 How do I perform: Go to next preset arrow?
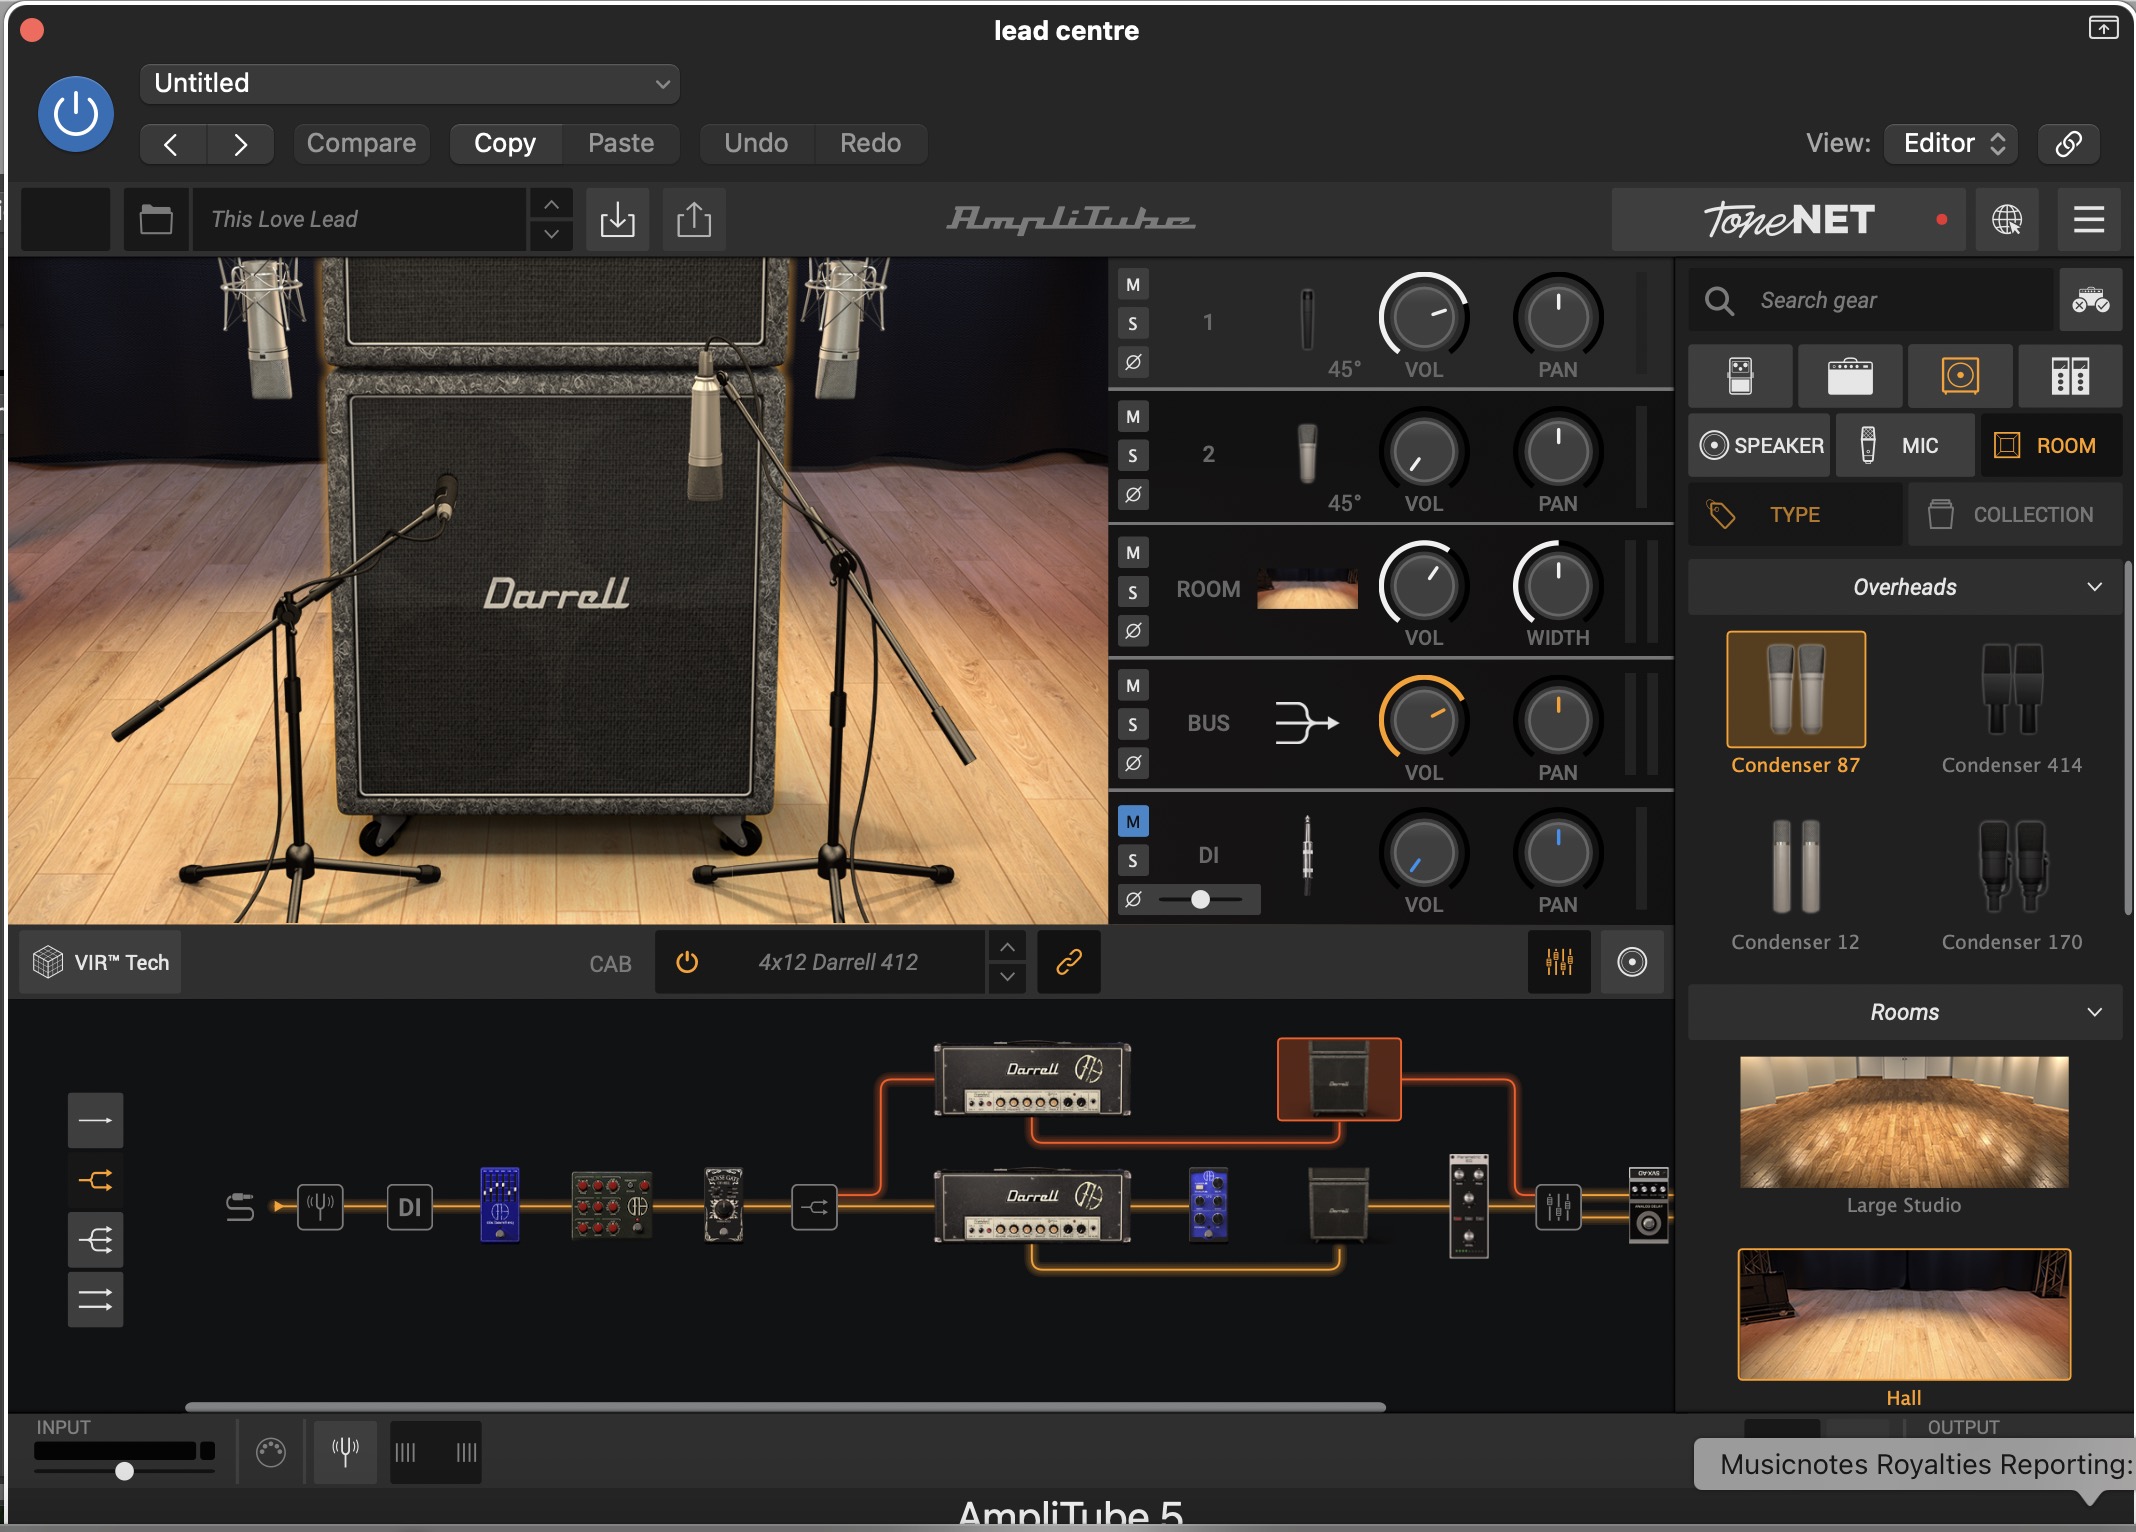(x=240, y=144)
